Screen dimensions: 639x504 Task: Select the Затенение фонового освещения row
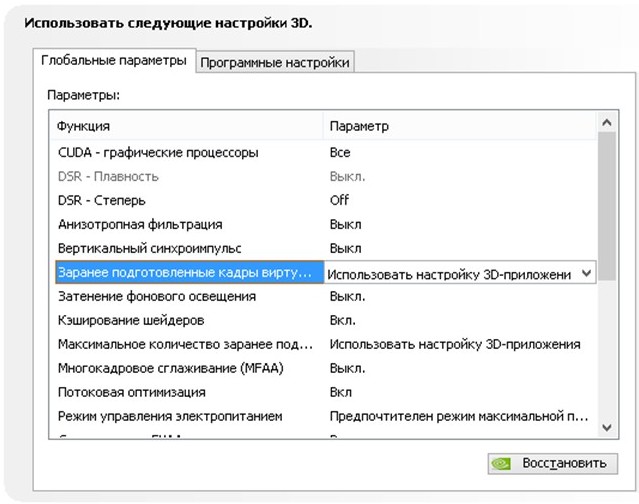pyautogui.click(x=324, y=297)
